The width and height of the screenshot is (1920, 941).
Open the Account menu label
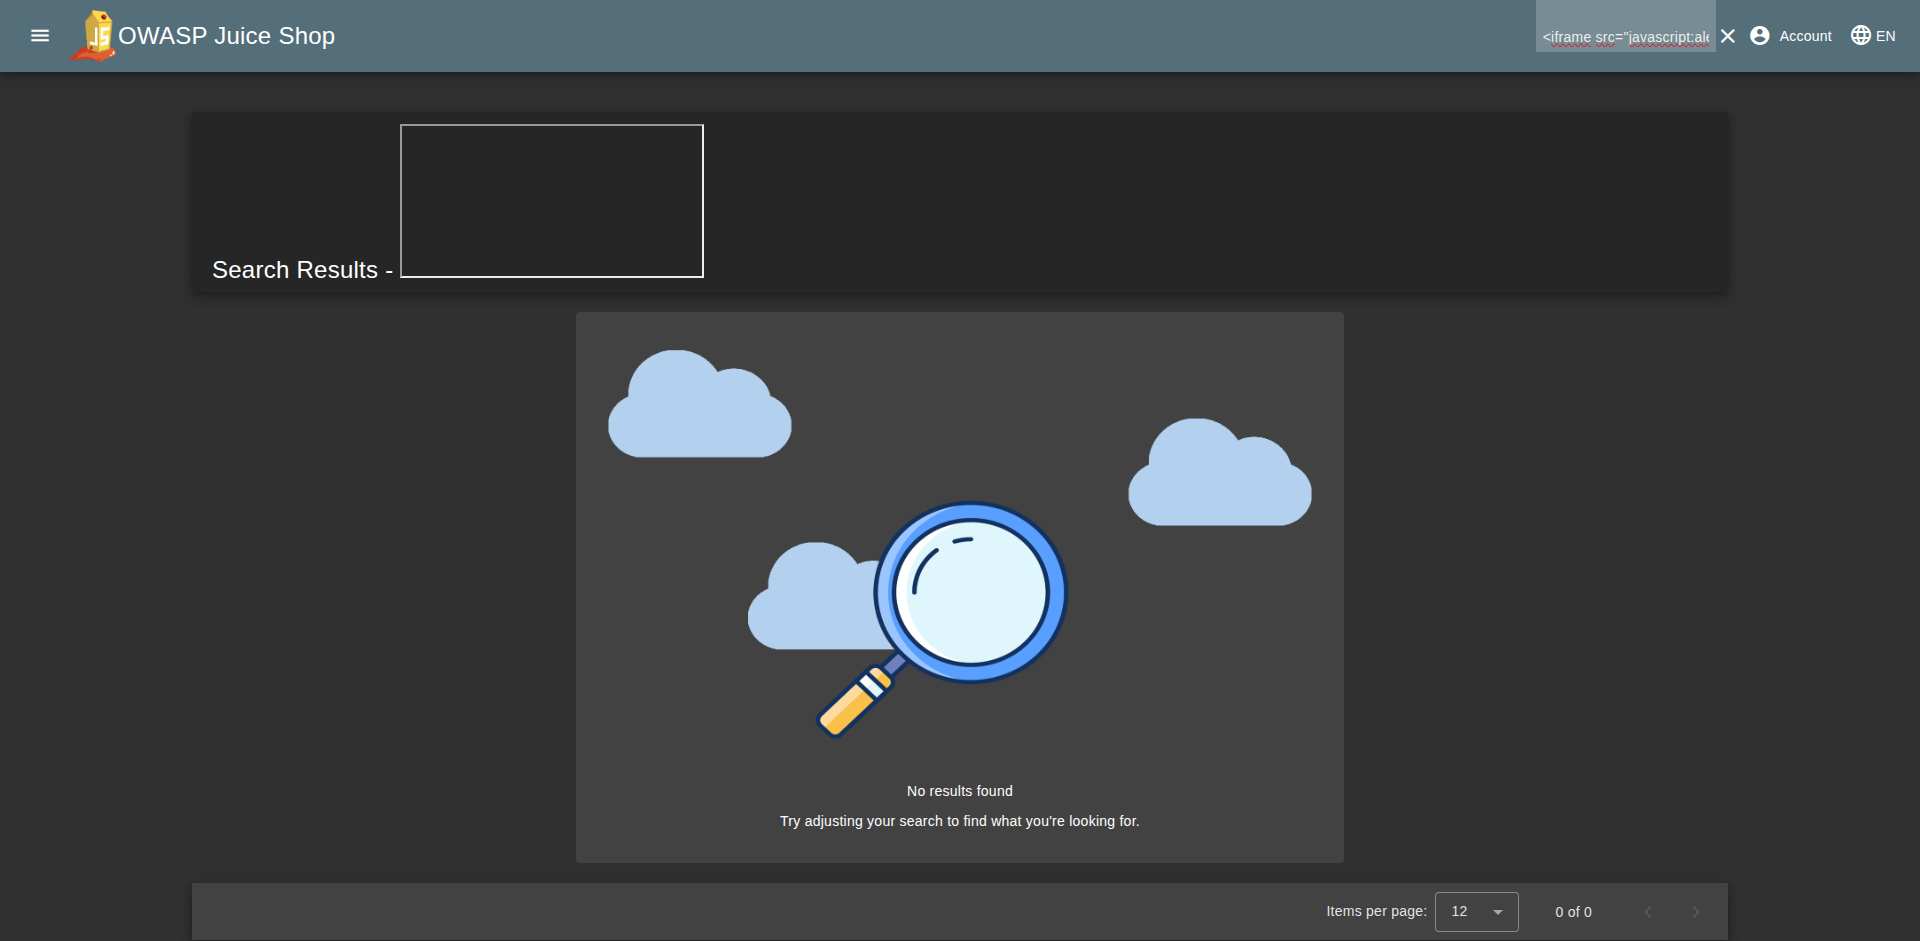1805,36
